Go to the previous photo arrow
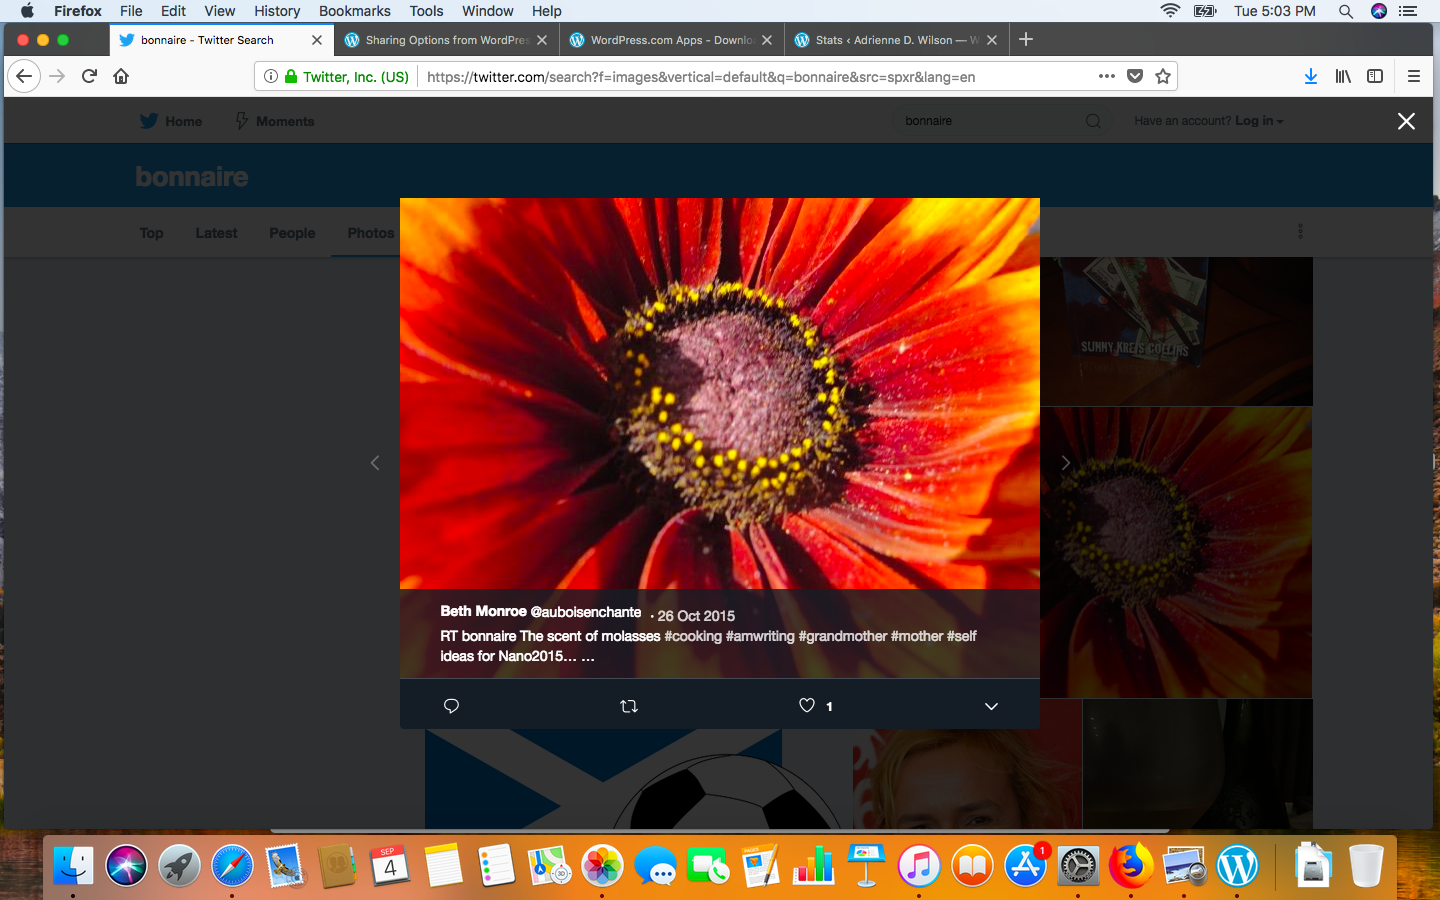The height and width of the screenshot is (900, 1440). click(x=375, y=463)
